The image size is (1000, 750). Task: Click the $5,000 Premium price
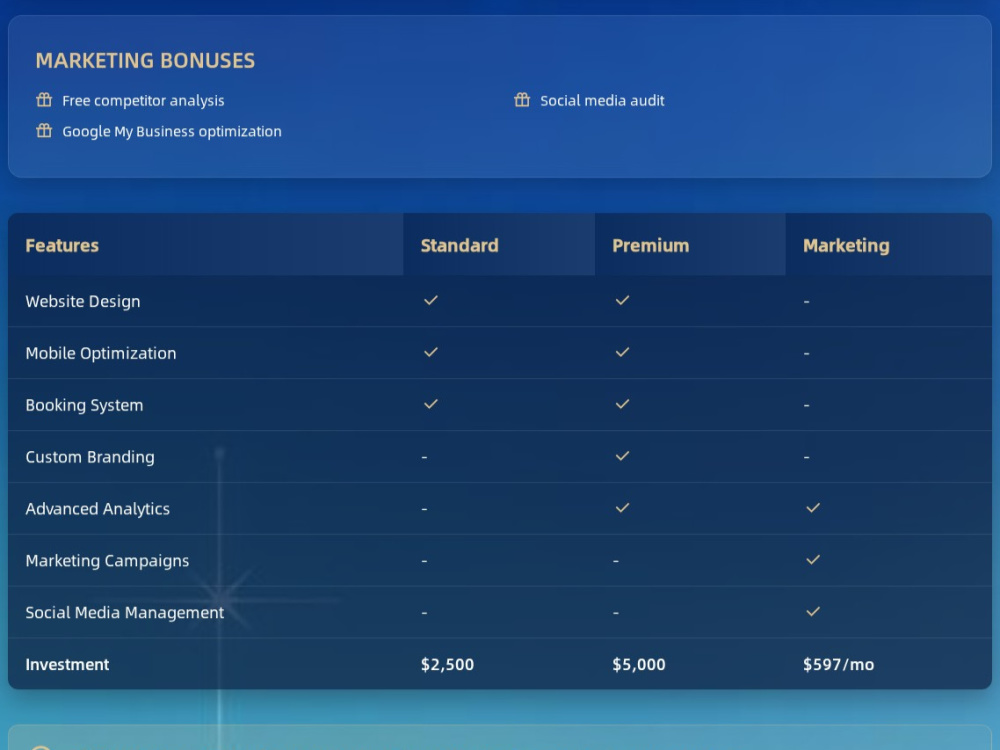[x=638, y=665]
